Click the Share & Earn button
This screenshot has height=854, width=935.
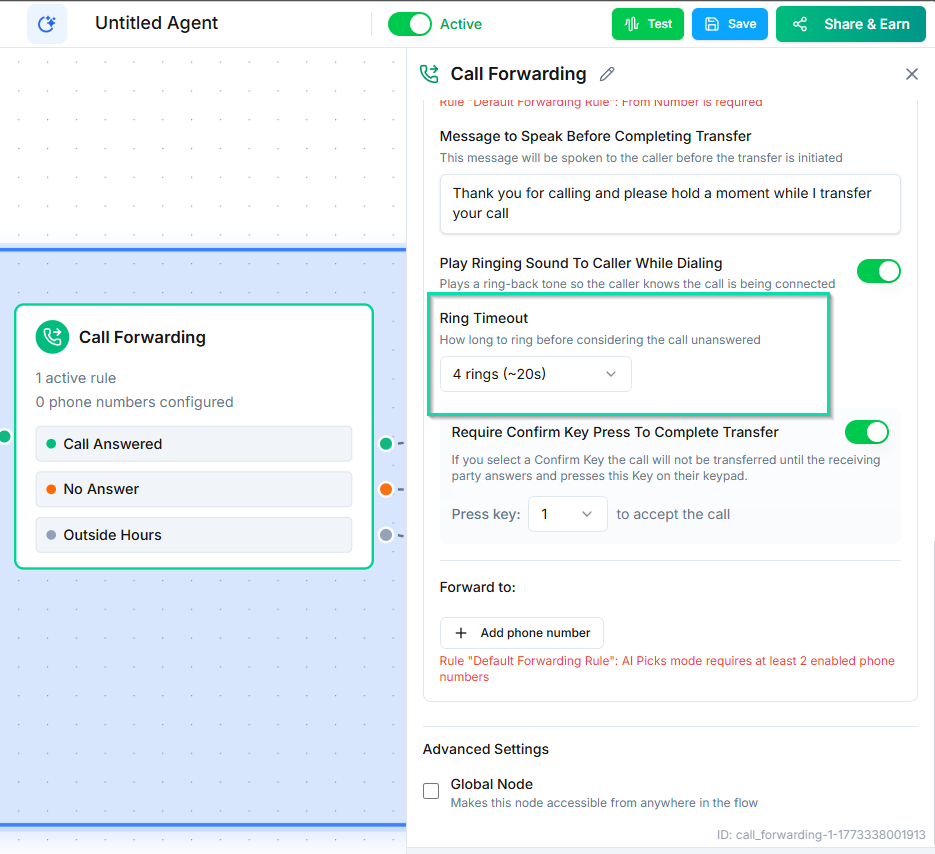(850, 24)
